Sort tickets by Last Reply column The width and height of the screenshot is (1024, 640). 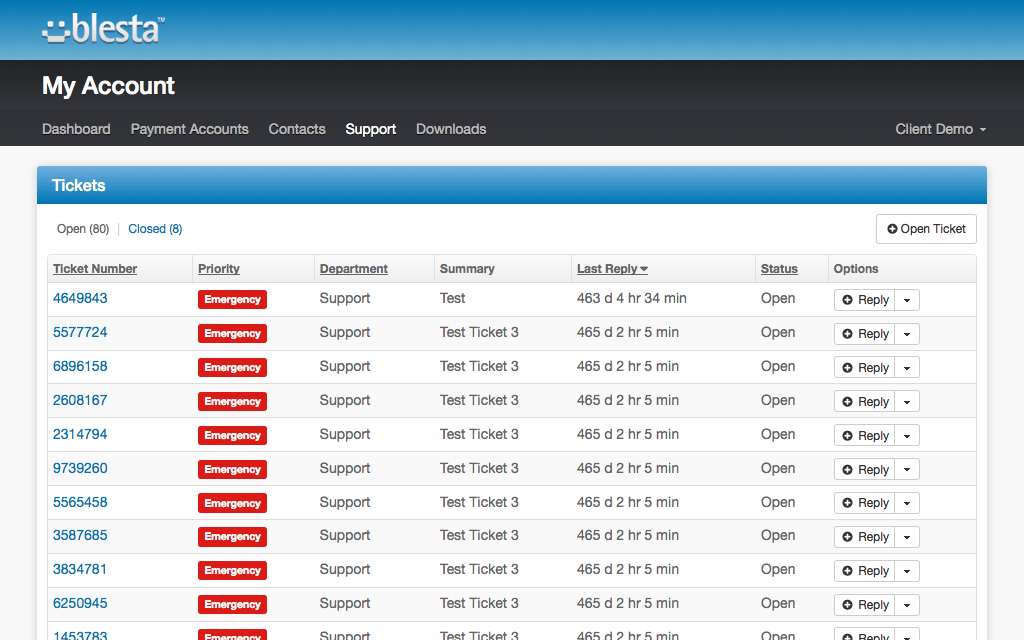pos(612,269)
